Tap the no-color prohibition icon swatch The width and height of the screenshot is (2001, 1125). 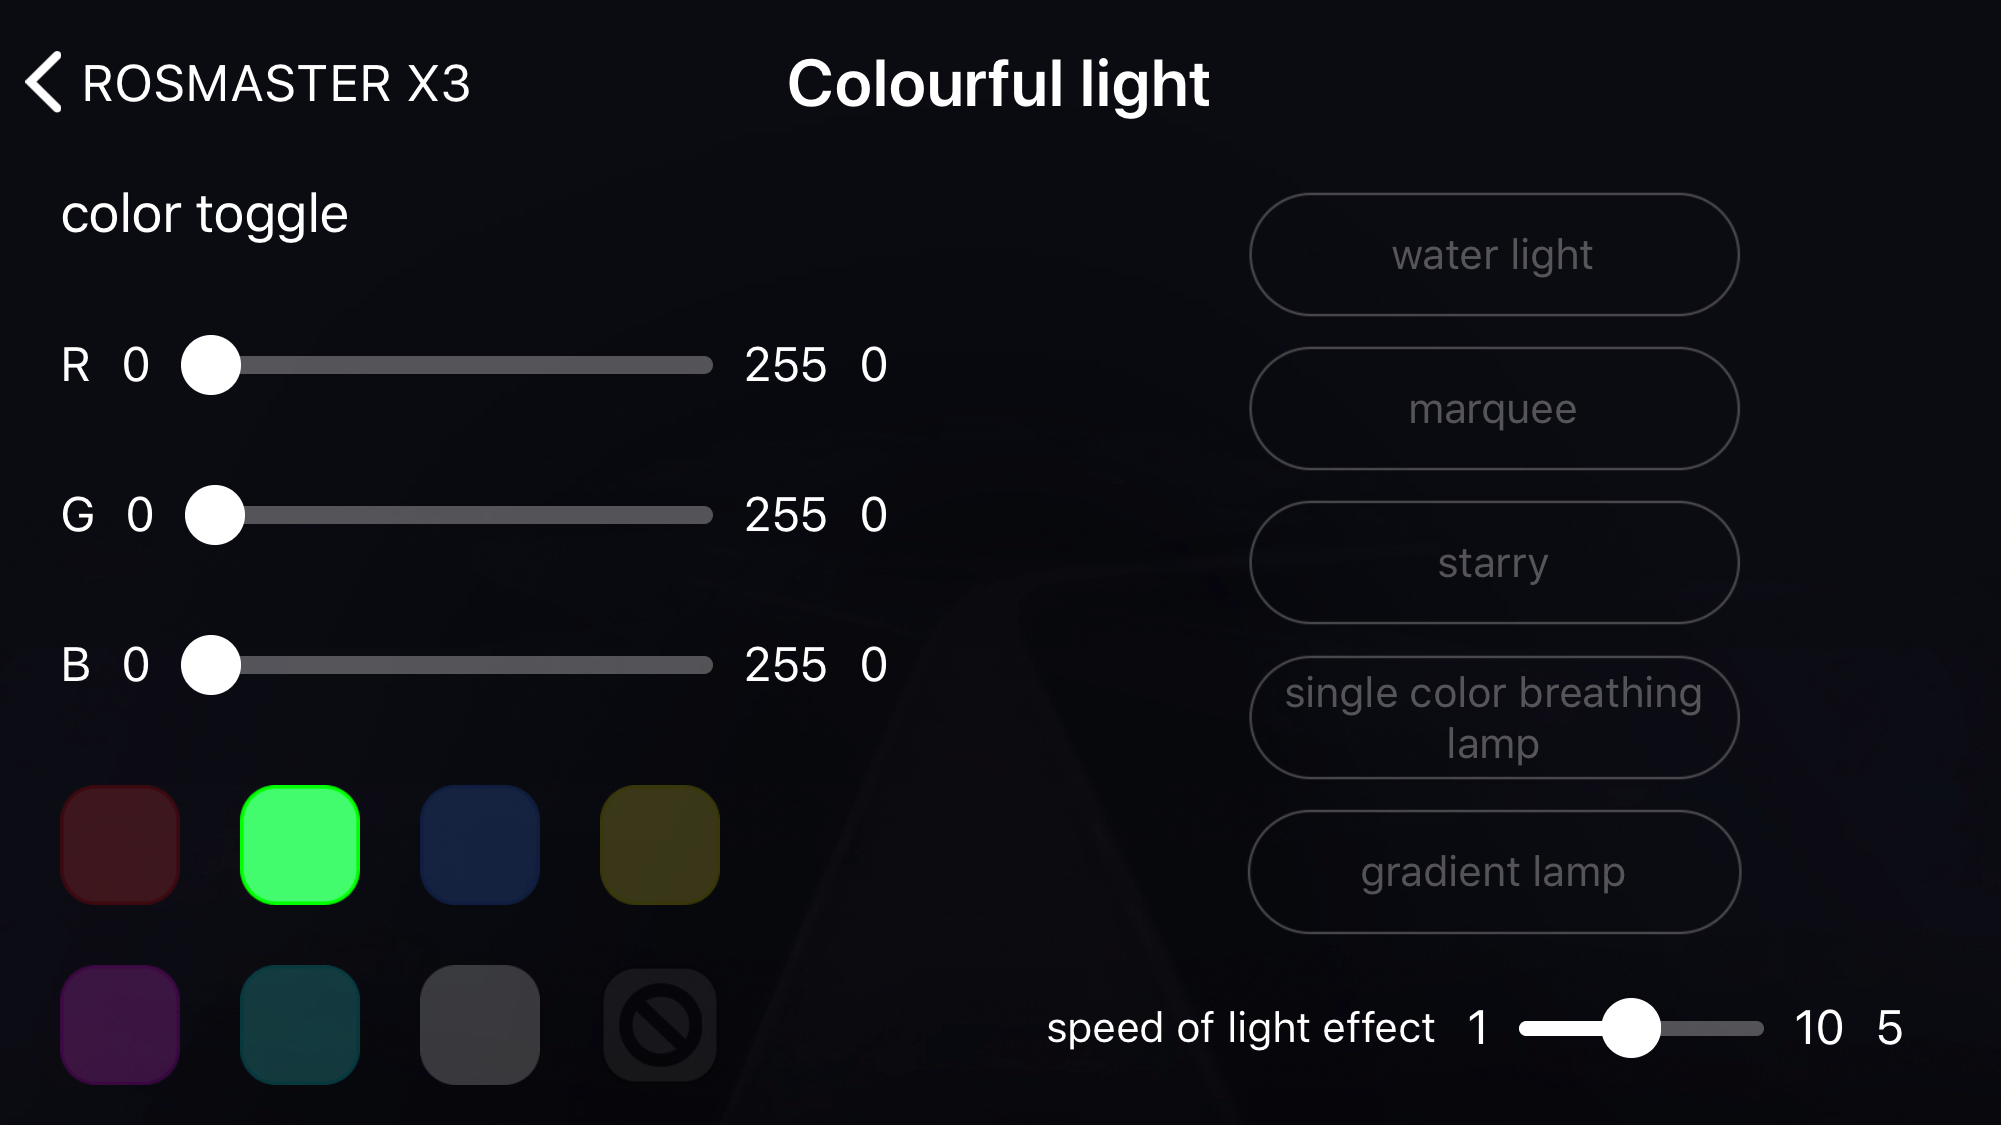(x=660, y=1025)
